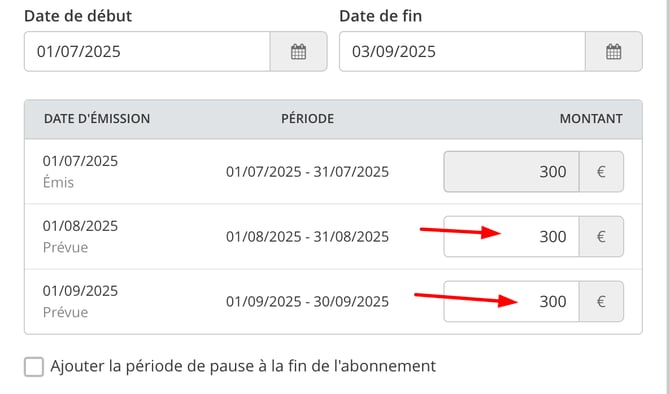Open the start date calendar picker
Viewport: 670px width, 394px height.
pos(298,52)
